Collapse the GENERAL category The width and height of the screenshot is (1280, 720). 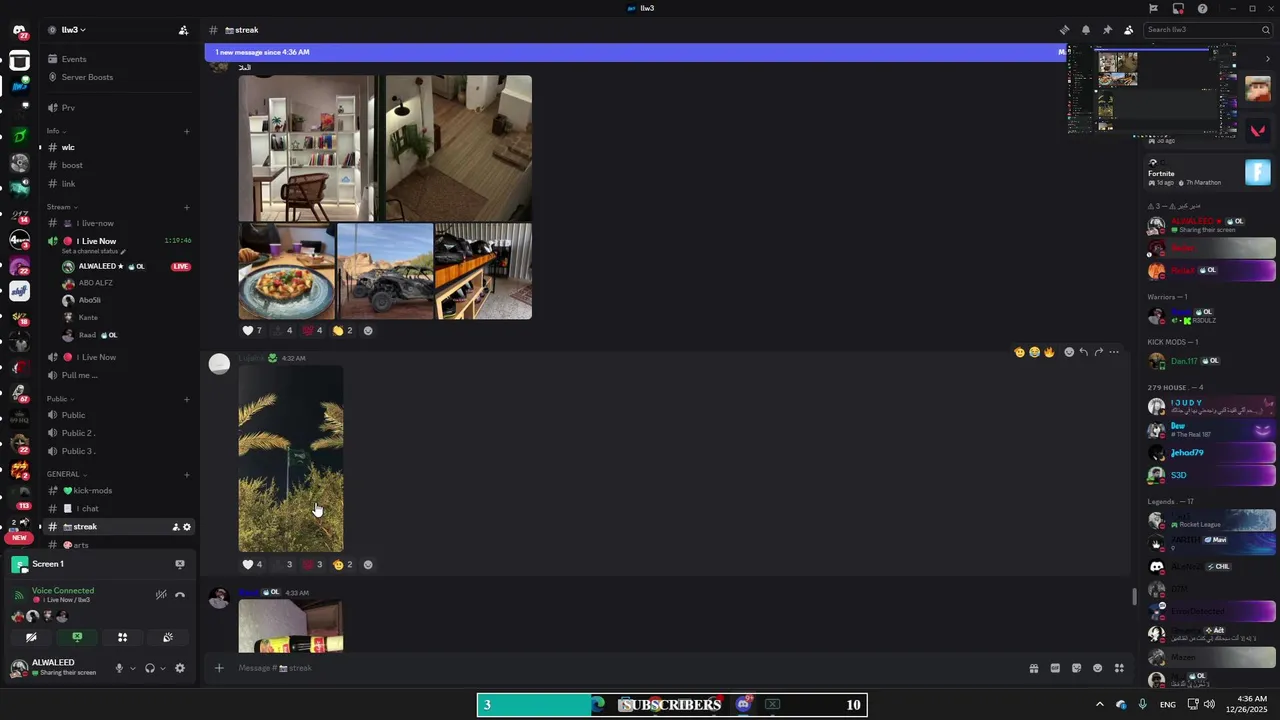65,474
